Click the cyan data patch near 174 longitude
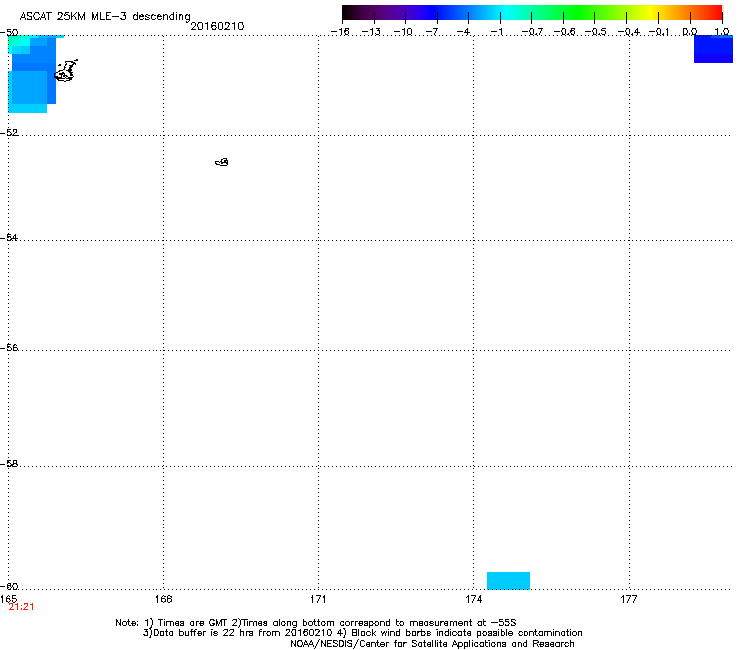The width and height of the screenshot is (740, 650). [x=508, y=581]
